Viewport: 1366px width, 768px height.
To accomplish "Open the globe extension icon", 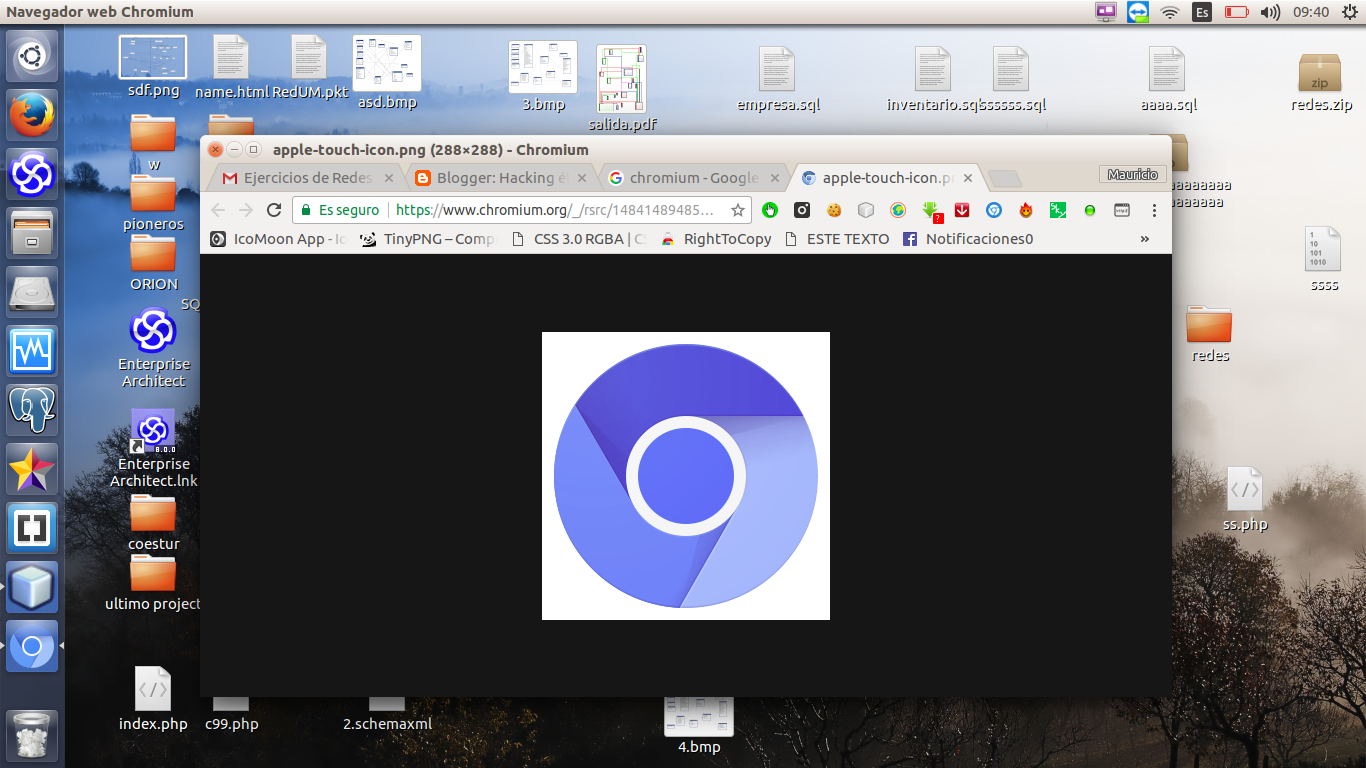I will pos(896,211).
